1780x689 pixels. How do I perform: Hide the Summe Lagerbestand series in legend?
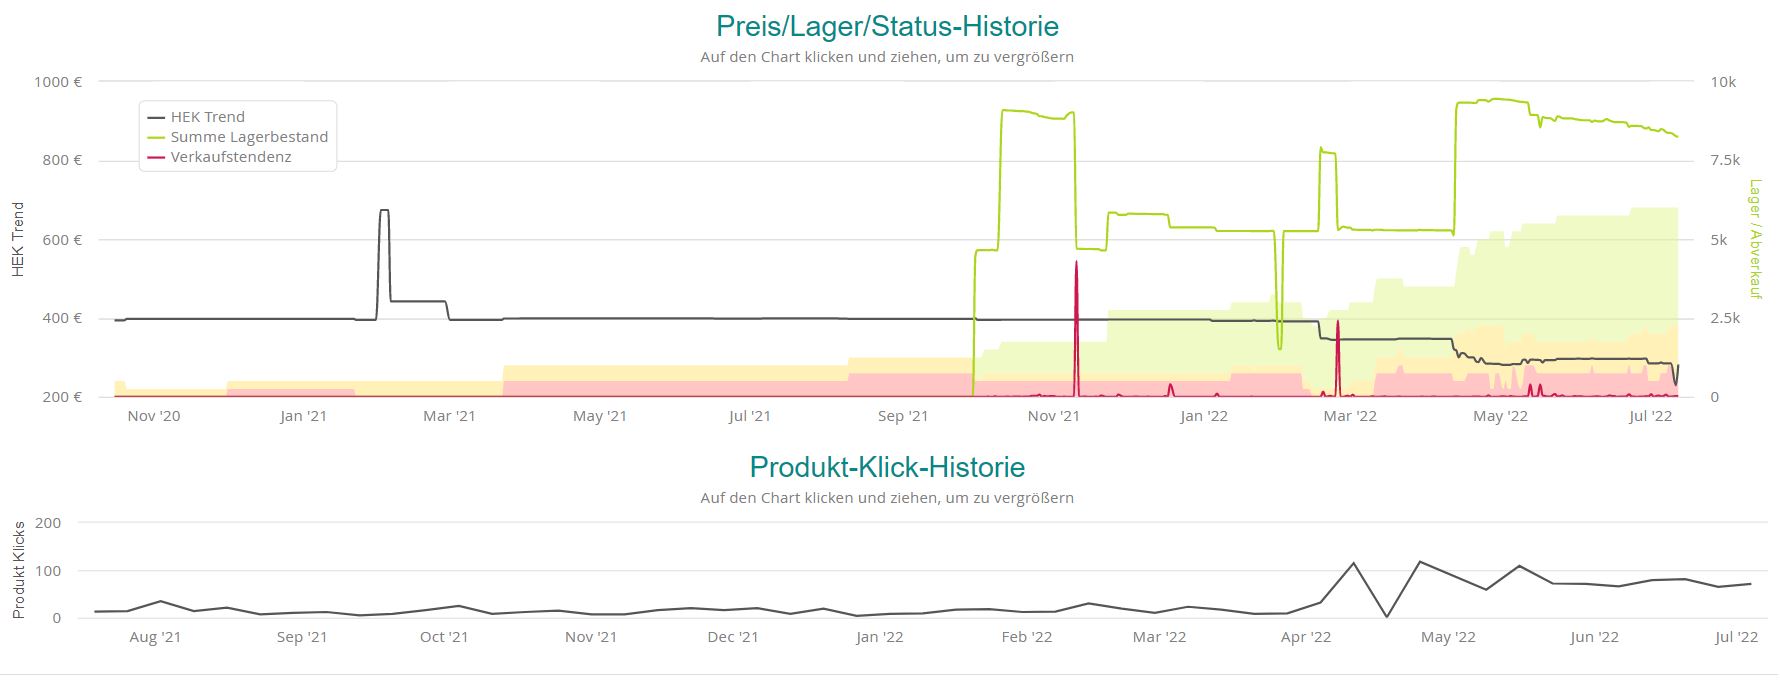point(248,137)
